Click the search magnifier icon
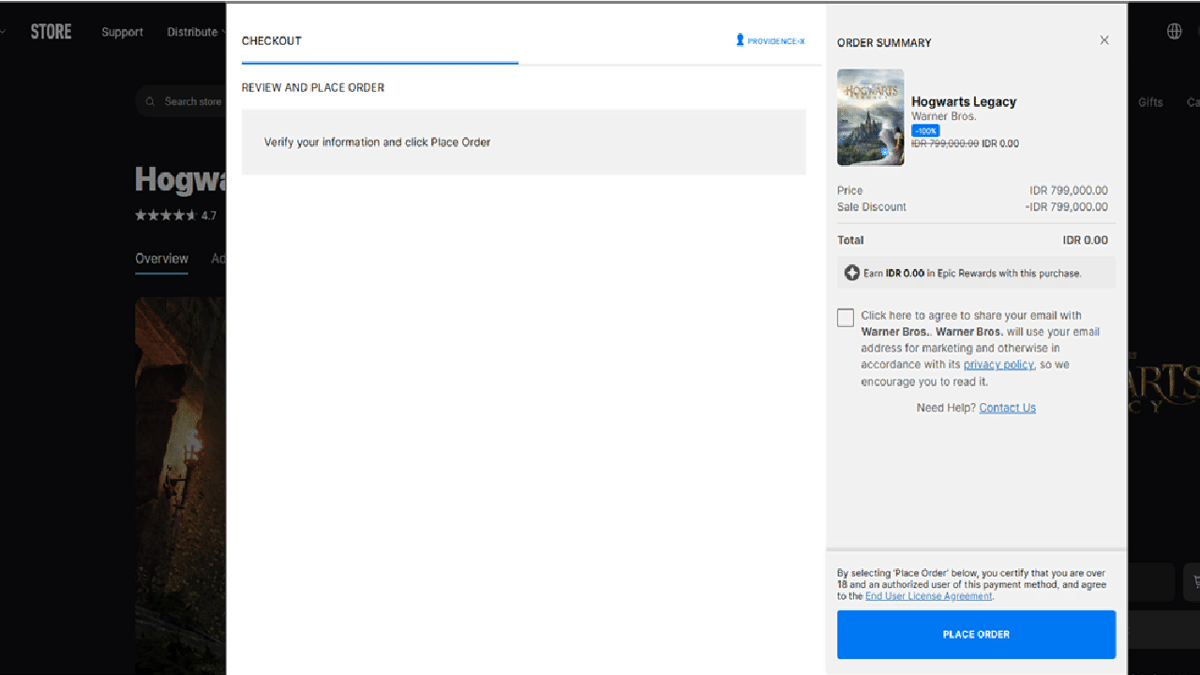This screenshot has width=1200, height=675. 151,102
